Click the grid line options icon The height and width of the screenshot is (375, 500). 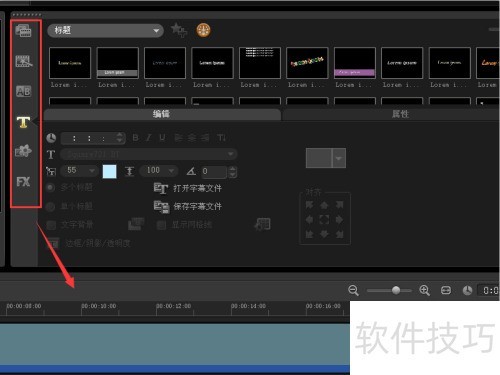(x=262, y=224)
